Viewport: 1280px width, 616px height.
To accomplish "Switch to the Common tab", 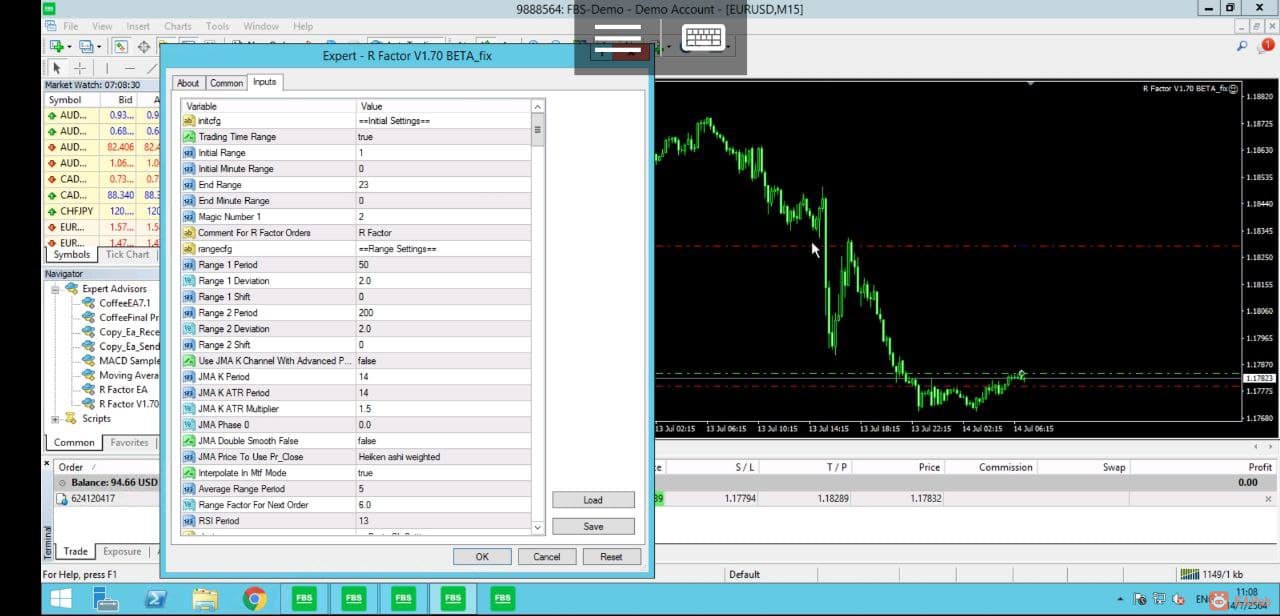I will pyautogui.click(x=227, y=83).
